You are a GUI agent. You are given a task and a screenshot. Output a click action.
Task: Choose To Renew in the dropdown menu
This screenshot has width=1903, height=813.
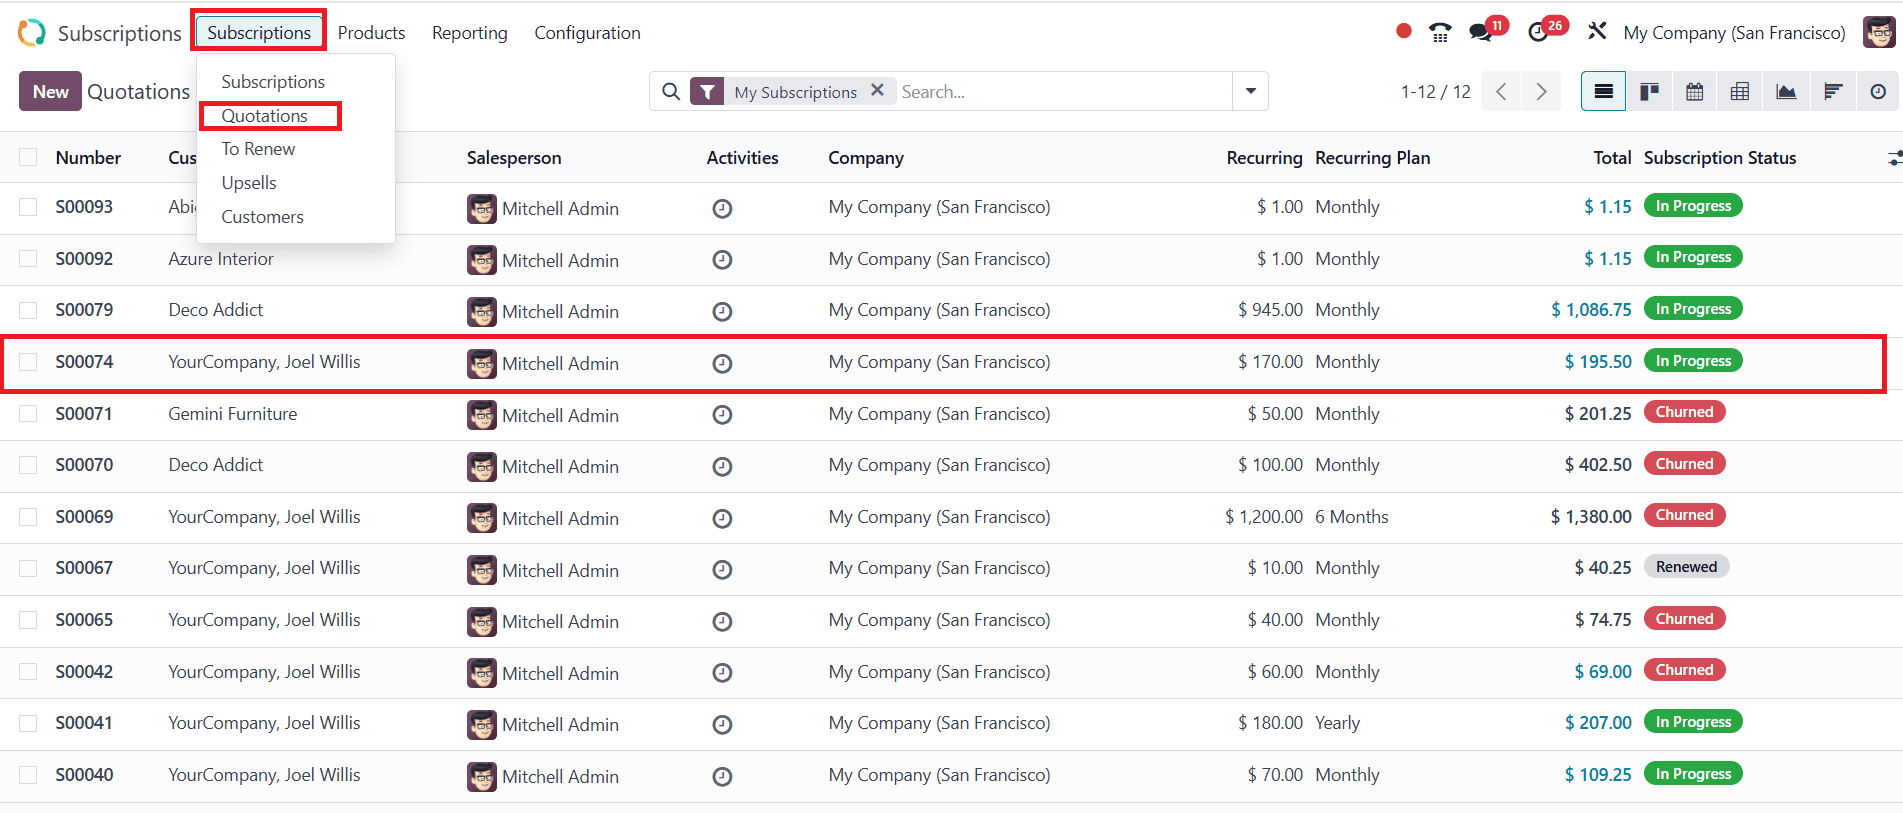point(258,148)
